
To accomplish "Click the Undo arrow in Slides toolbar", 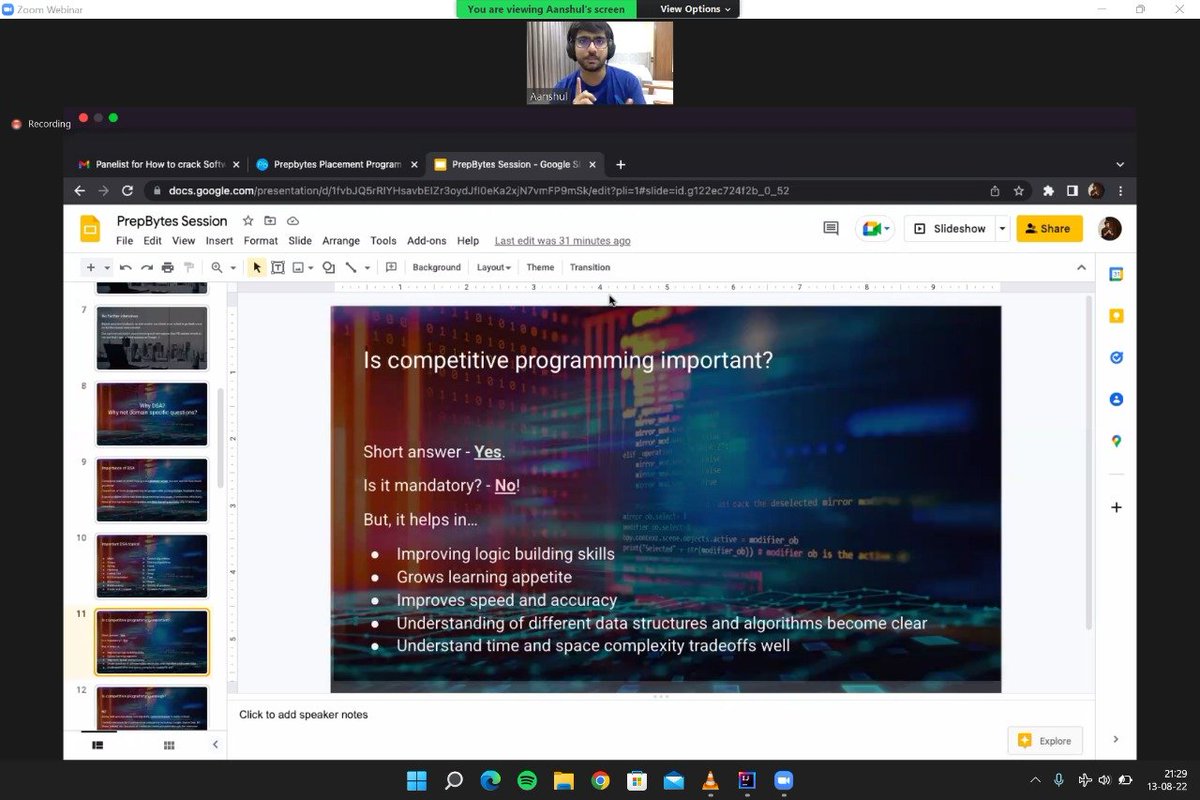I will pyautogui.click(x=125, y=268).
